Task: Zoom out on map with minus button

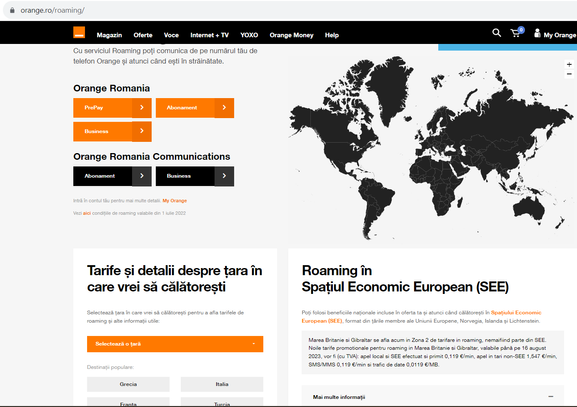Action: coord(569,74)
